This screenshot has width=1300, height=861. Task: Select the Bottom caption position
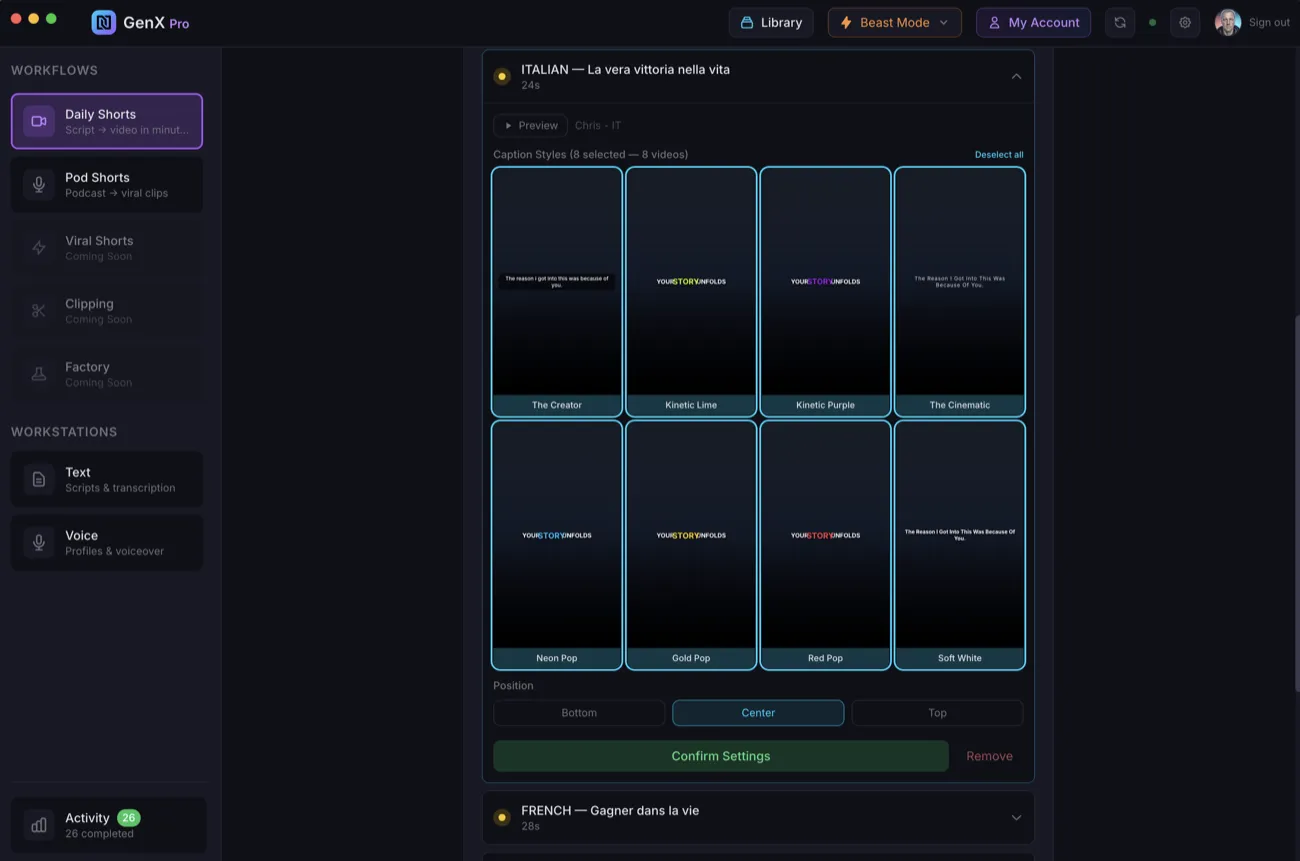pyautogui.click(x=579, y=713)
